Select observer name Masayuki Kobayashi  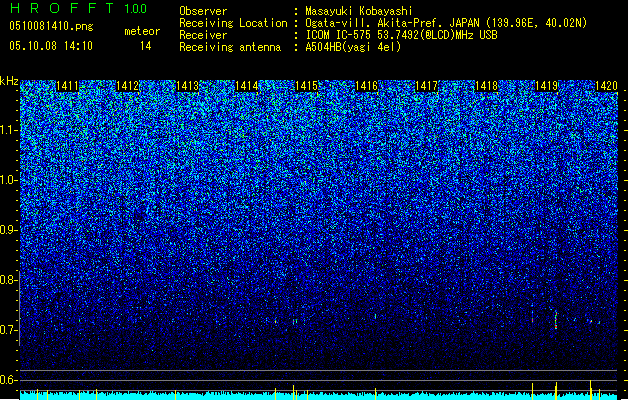coord(359,11)
